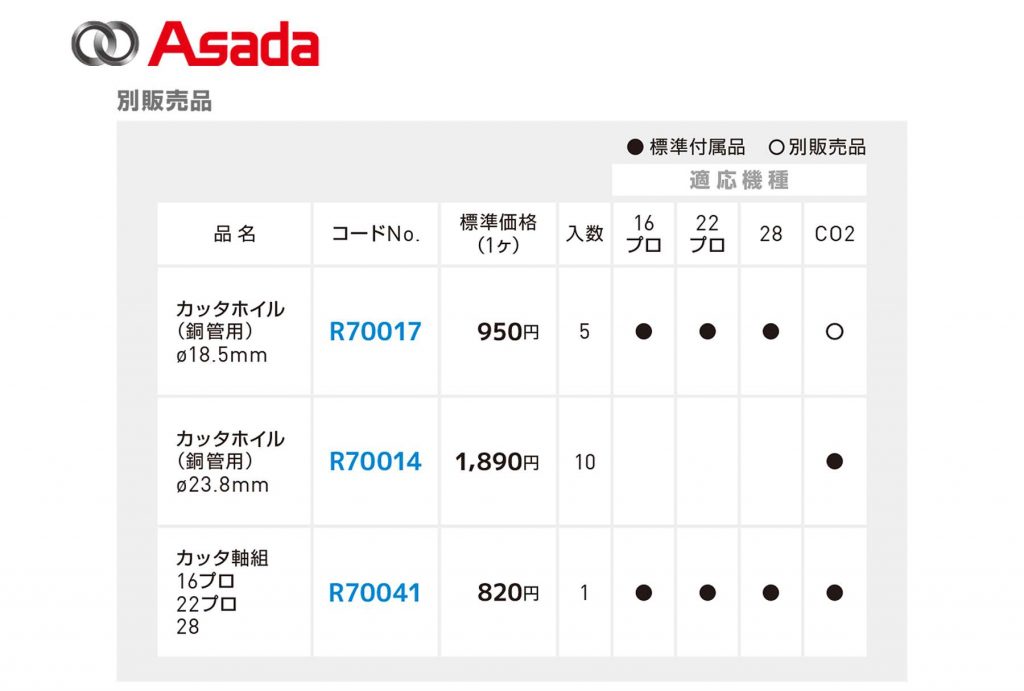Select the カッタ軸組 product name cell
Viewport: 1024px width, 691px height.
pos(234,592)
